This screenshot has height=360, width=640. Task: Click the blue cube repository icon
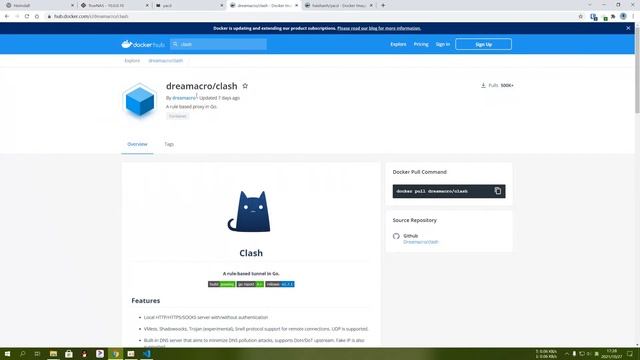tap(140, 101)
